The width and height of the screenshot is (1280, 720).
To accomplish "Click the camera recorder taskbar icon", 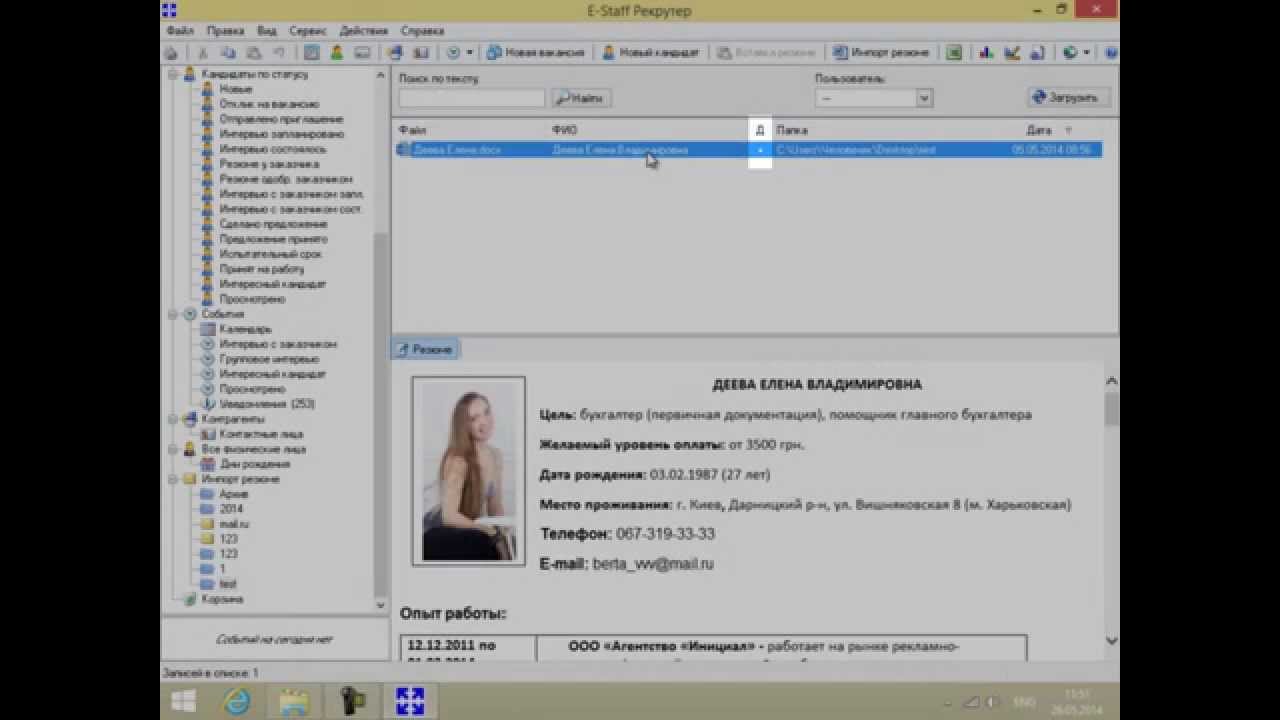I will point(352,701).
